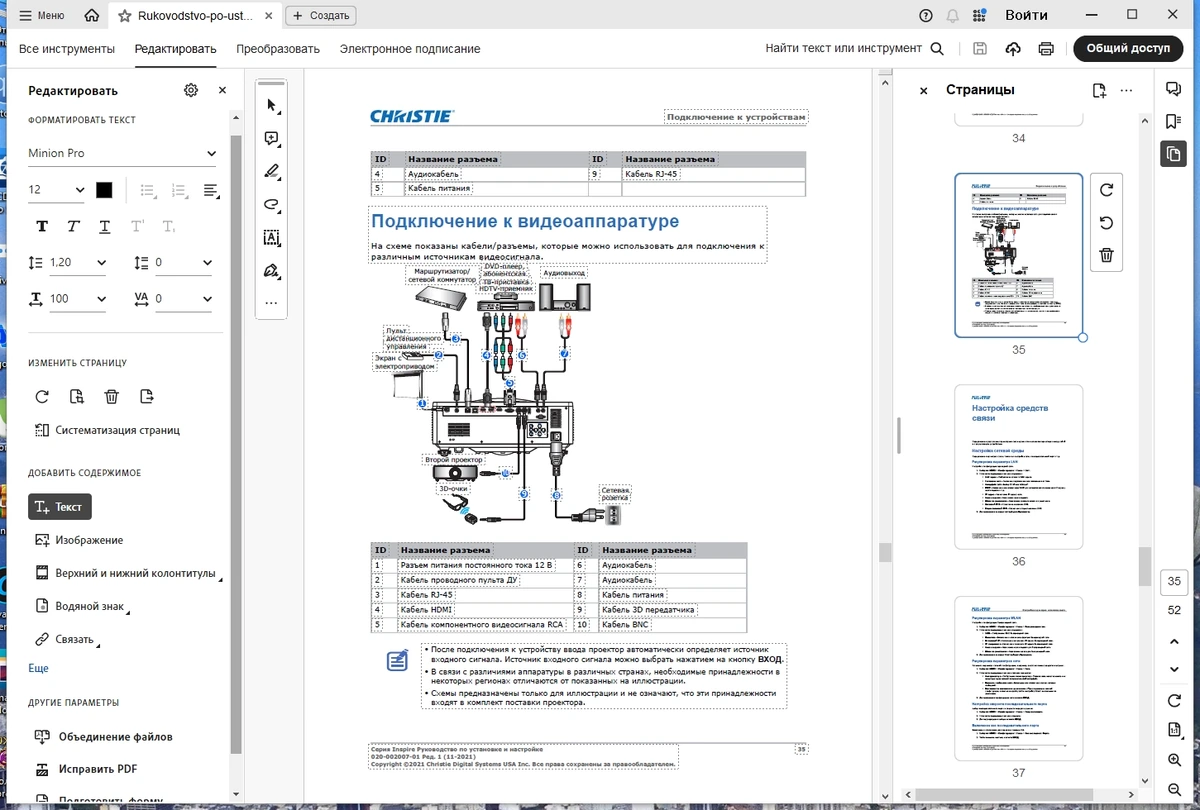Screen dimensions: 1200x810
Task: Open the character spacing VA dropdown
Action: [x=182, y=299]
